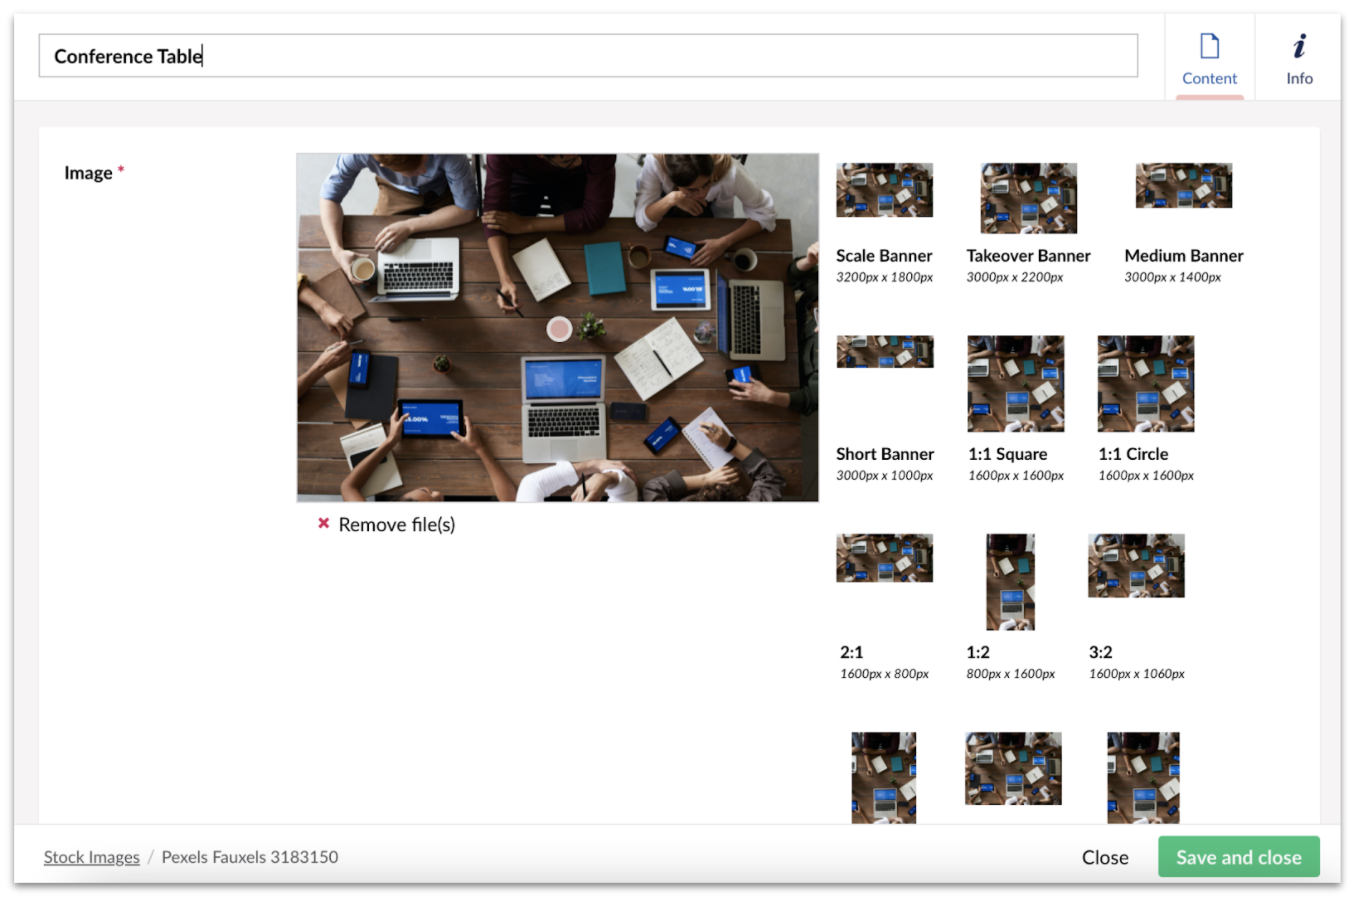The image size is (1356, 898).
Task: Click the Info 'i' icon
Action: tap(1299, 46)
